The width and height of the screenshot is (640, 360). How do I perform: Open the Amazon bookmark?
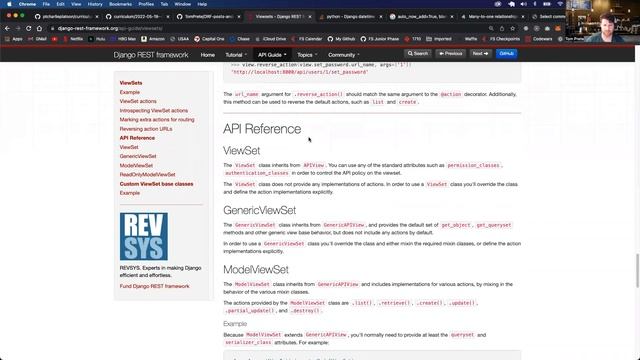click(153, 39)
